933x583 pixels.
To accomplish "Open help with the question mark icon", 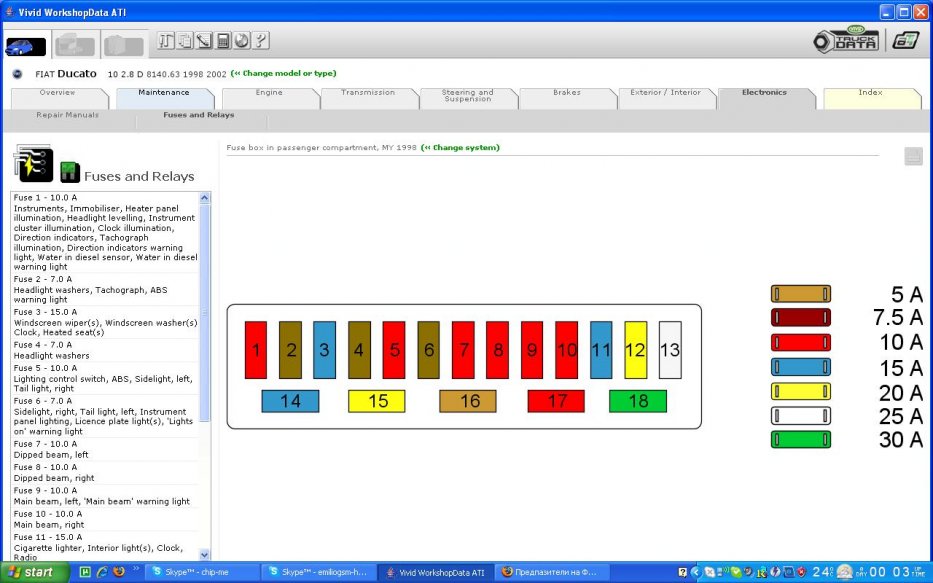I will click(260, 41).
